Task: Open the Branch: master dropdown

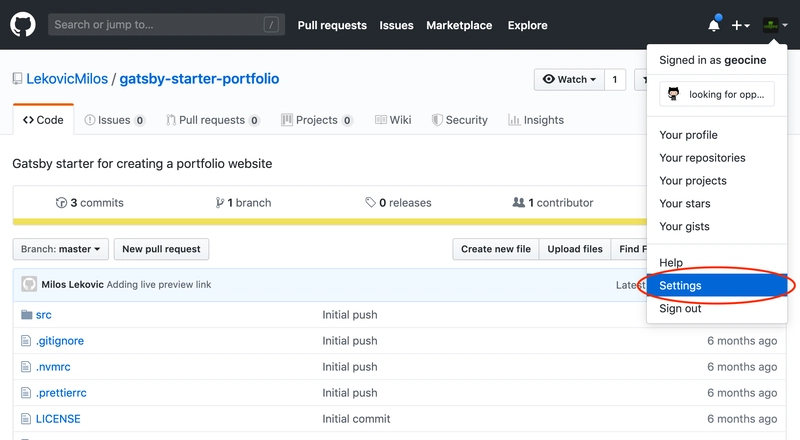Action: 61,249
